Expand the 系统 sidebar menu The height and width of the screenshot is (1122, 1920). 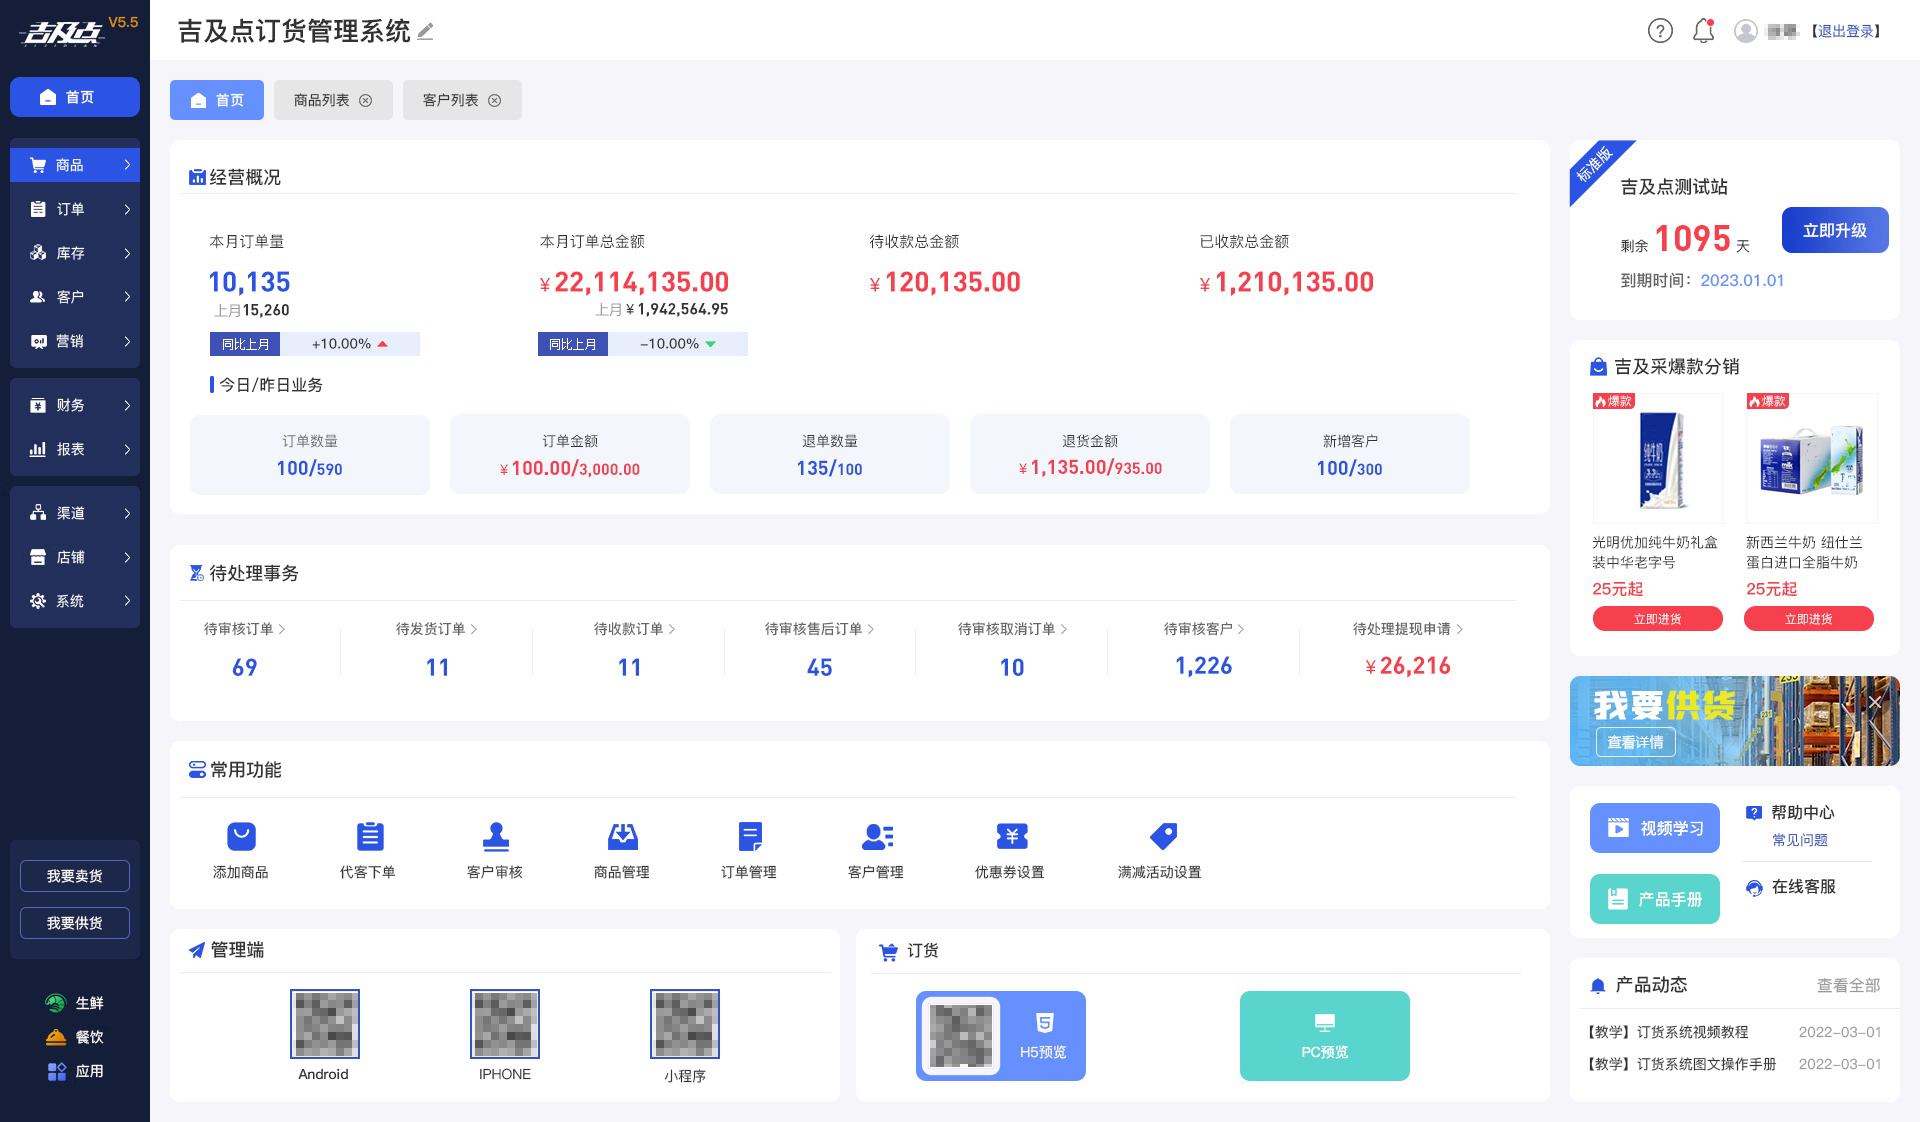[75, 601]
